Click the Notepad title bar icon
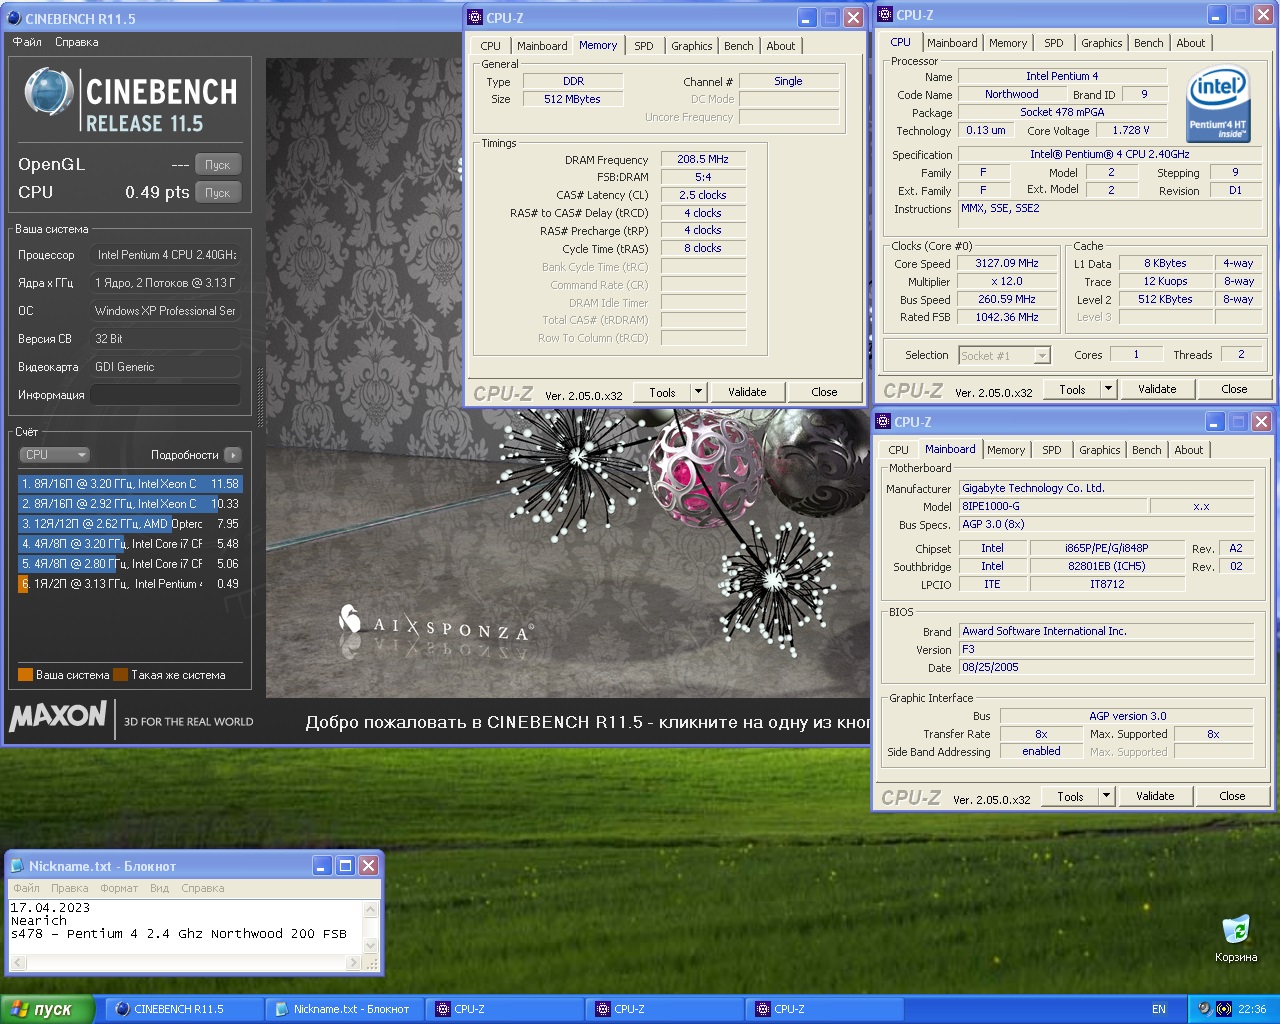Image resolution: width=1280 pixels, height=1024 pixels. (17, 866)
